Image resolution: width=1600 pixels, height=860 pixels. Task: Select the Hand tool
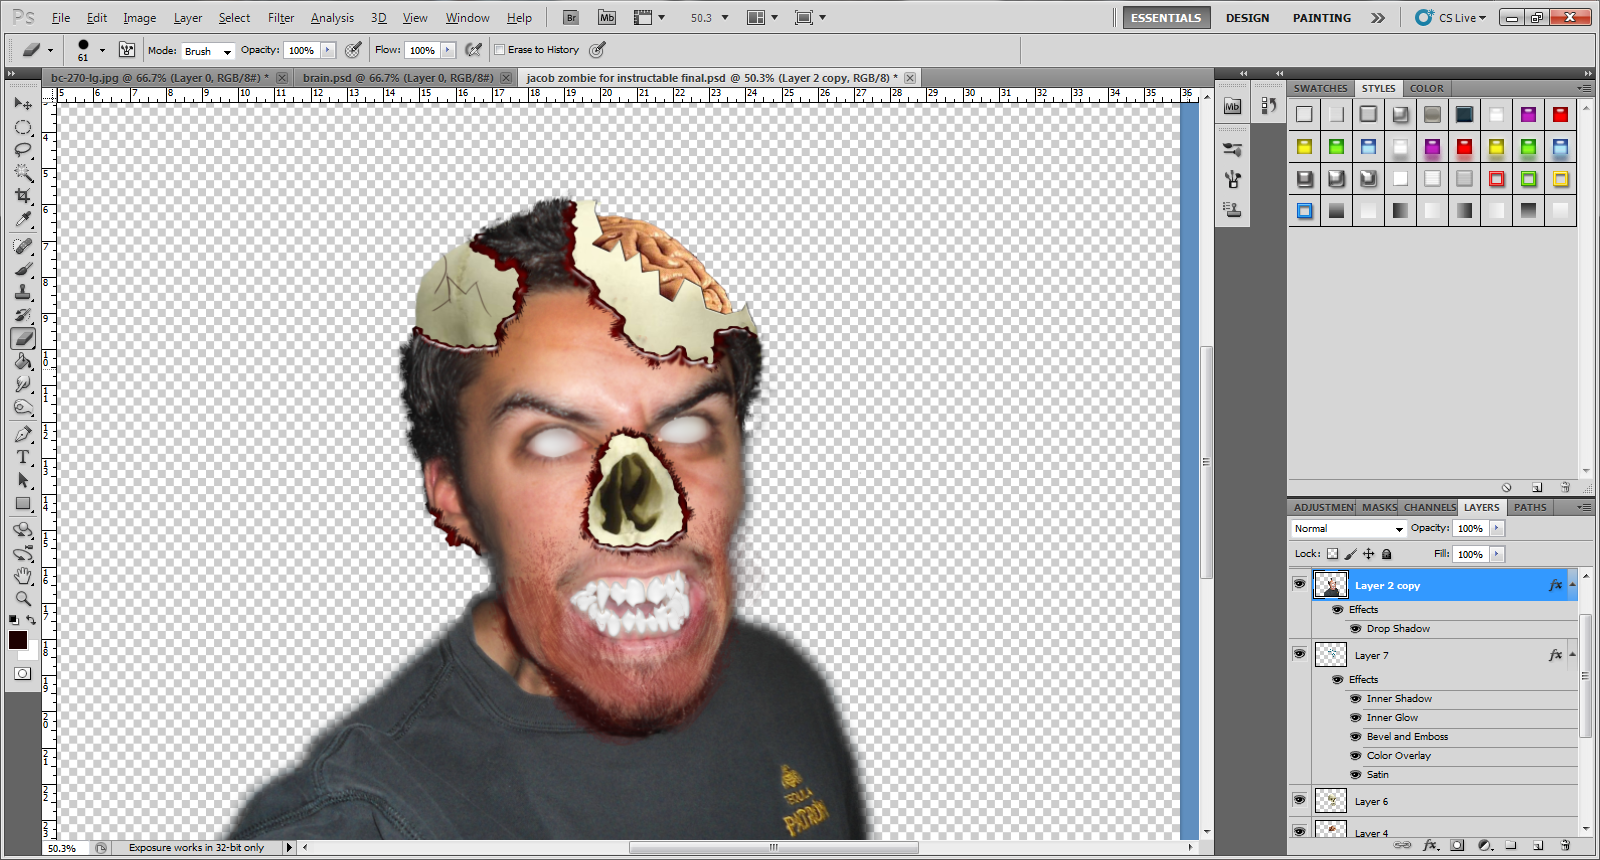point(23,576)
